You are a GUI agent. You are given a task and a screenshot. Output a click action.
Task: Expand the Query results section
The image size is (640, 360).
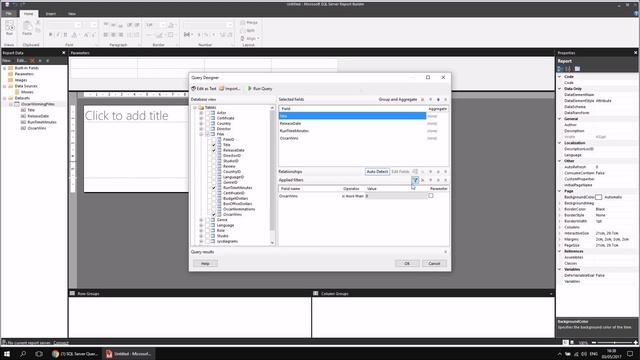[445, 252]
